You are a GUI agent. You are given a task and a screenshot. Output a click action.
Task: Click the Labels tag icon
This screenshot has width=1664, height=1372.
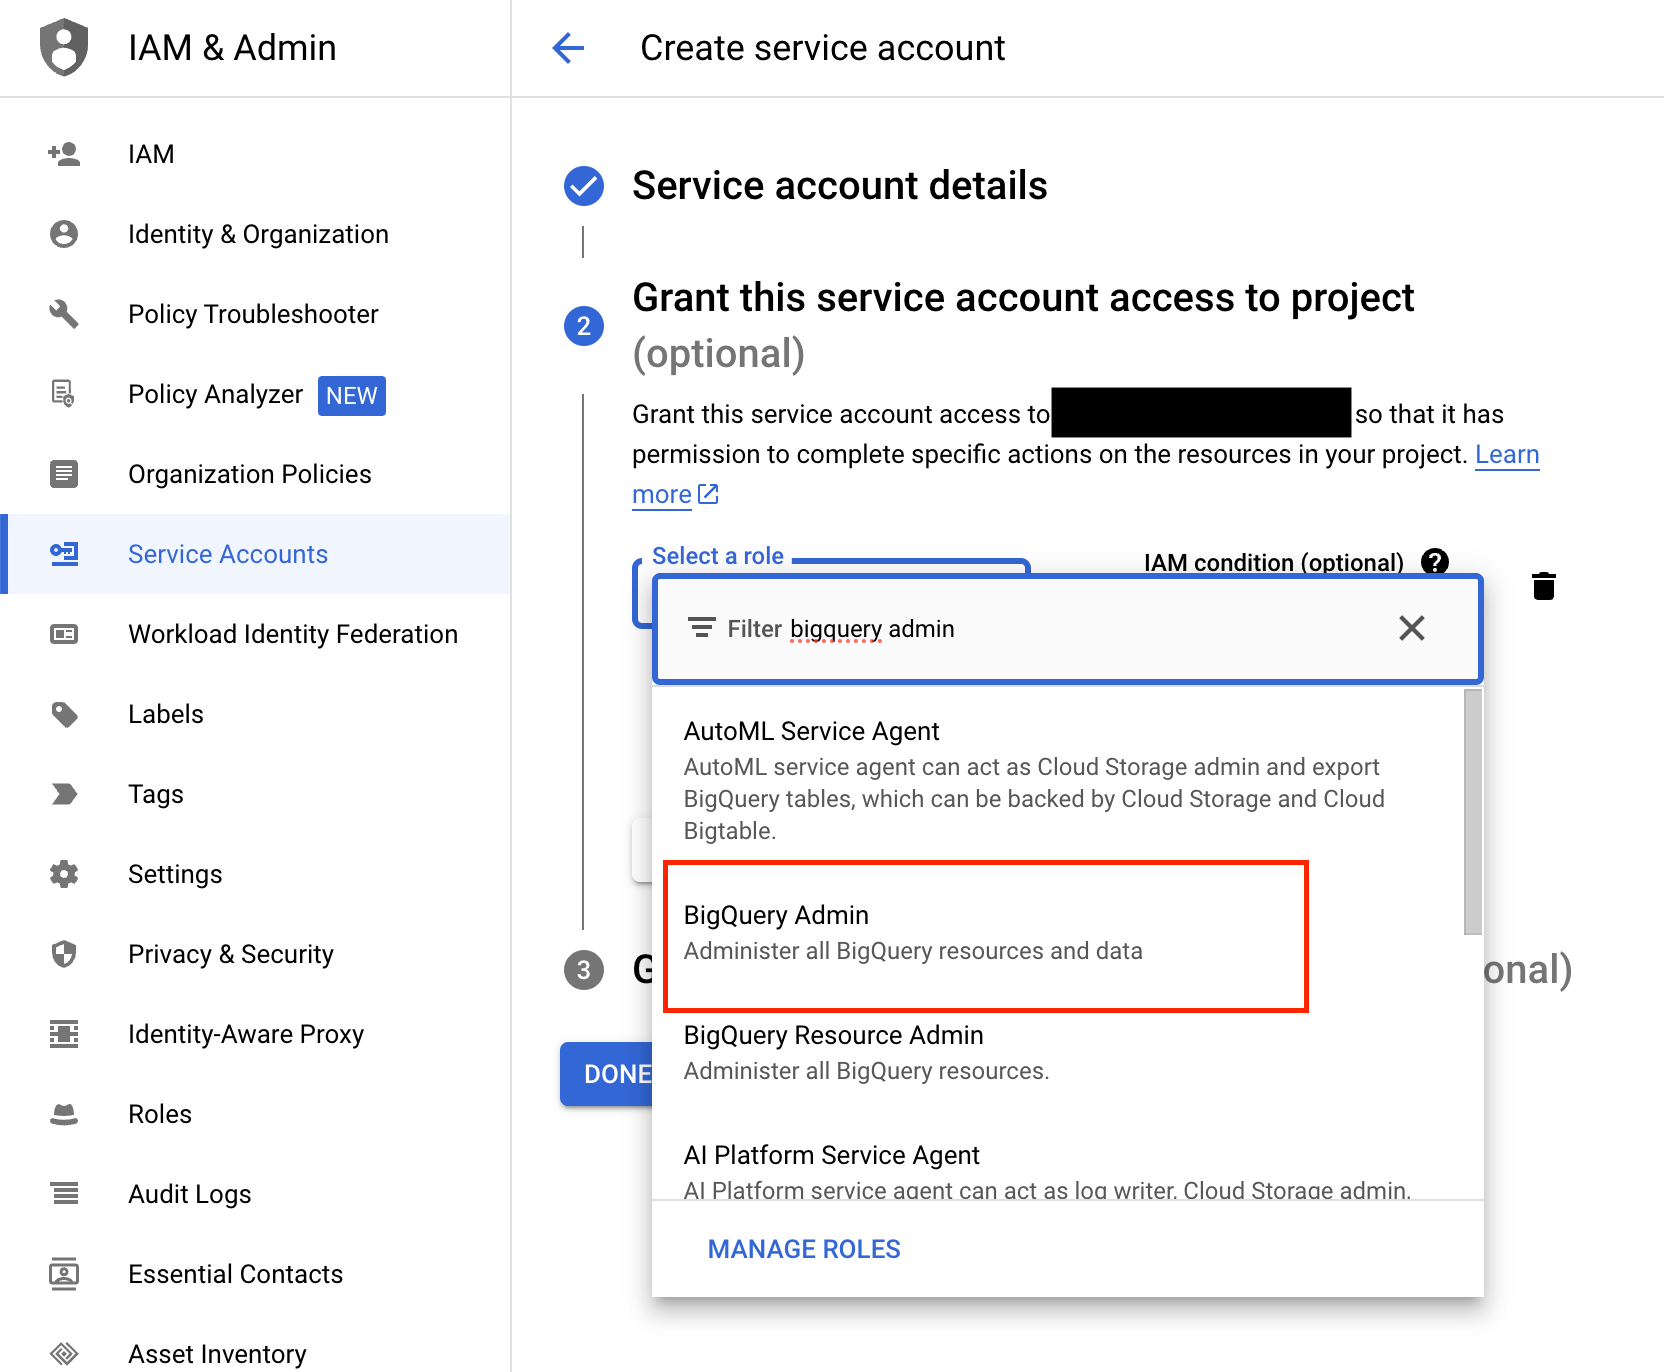64,714
